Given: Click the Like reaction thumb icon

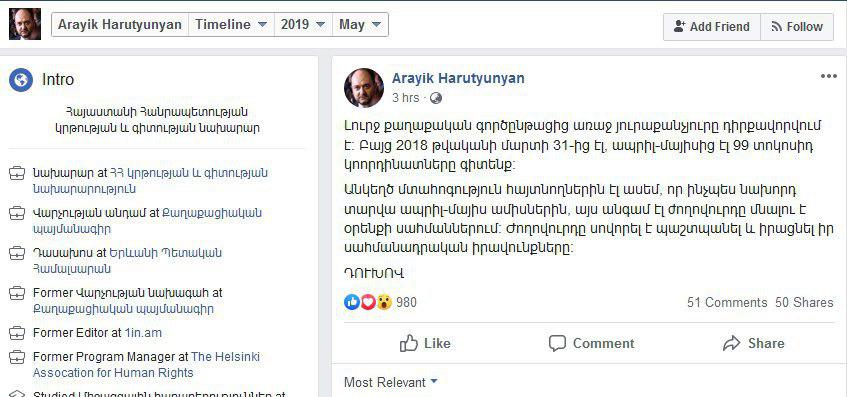Looking at the screenshot, I should (x=352, y=302).
